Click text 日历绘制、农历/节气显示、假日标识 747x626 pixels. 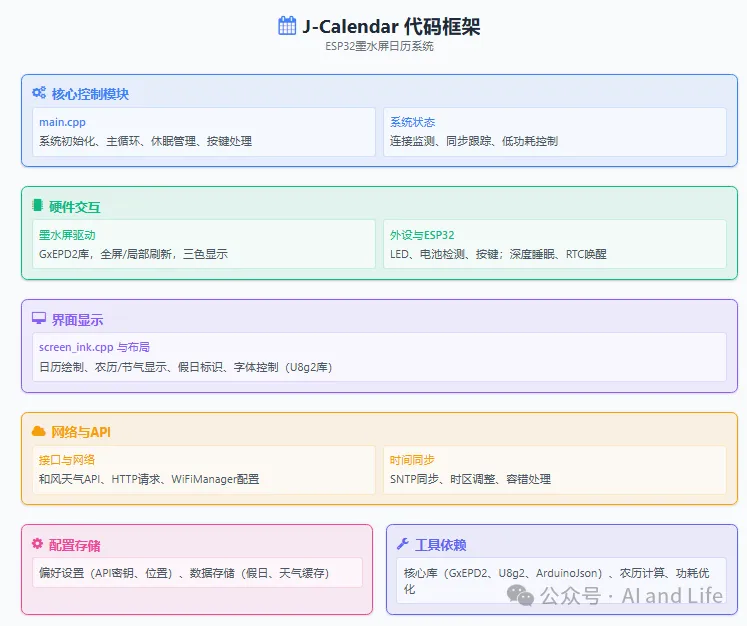coord(131,367)
